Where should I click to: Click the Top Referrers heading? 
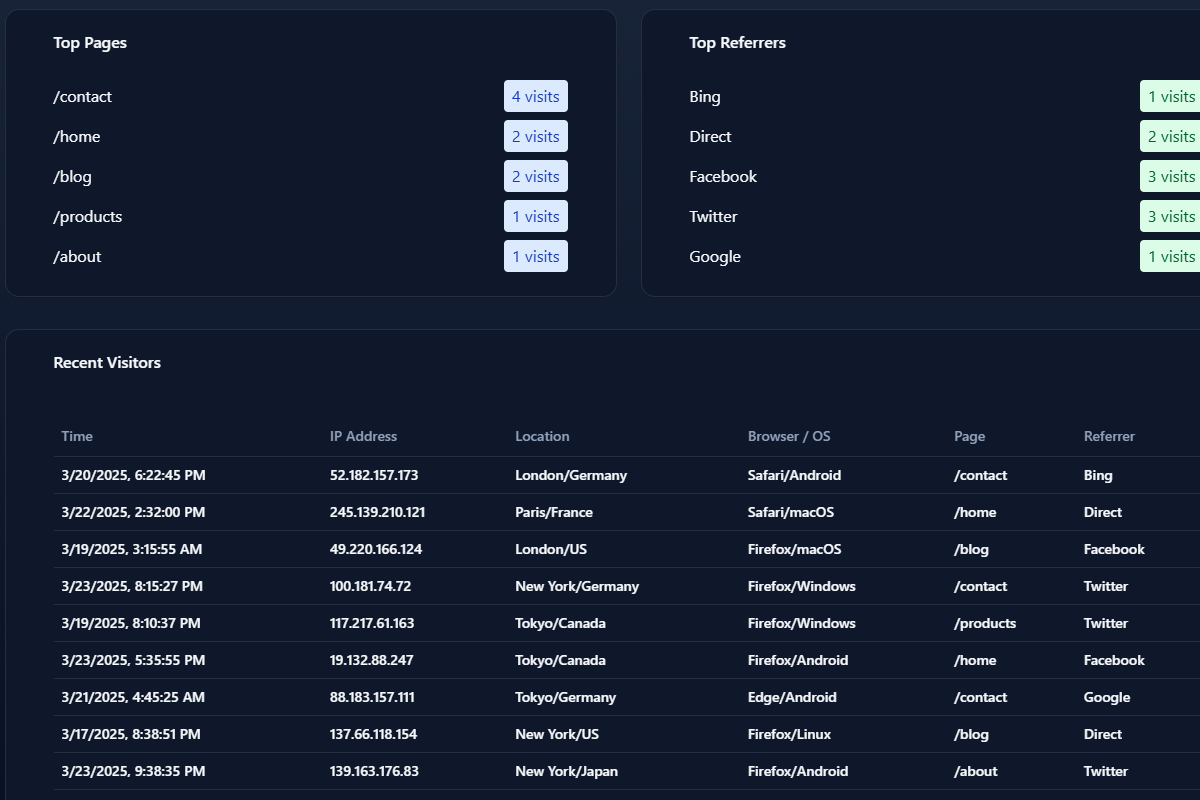coord(737,43)
